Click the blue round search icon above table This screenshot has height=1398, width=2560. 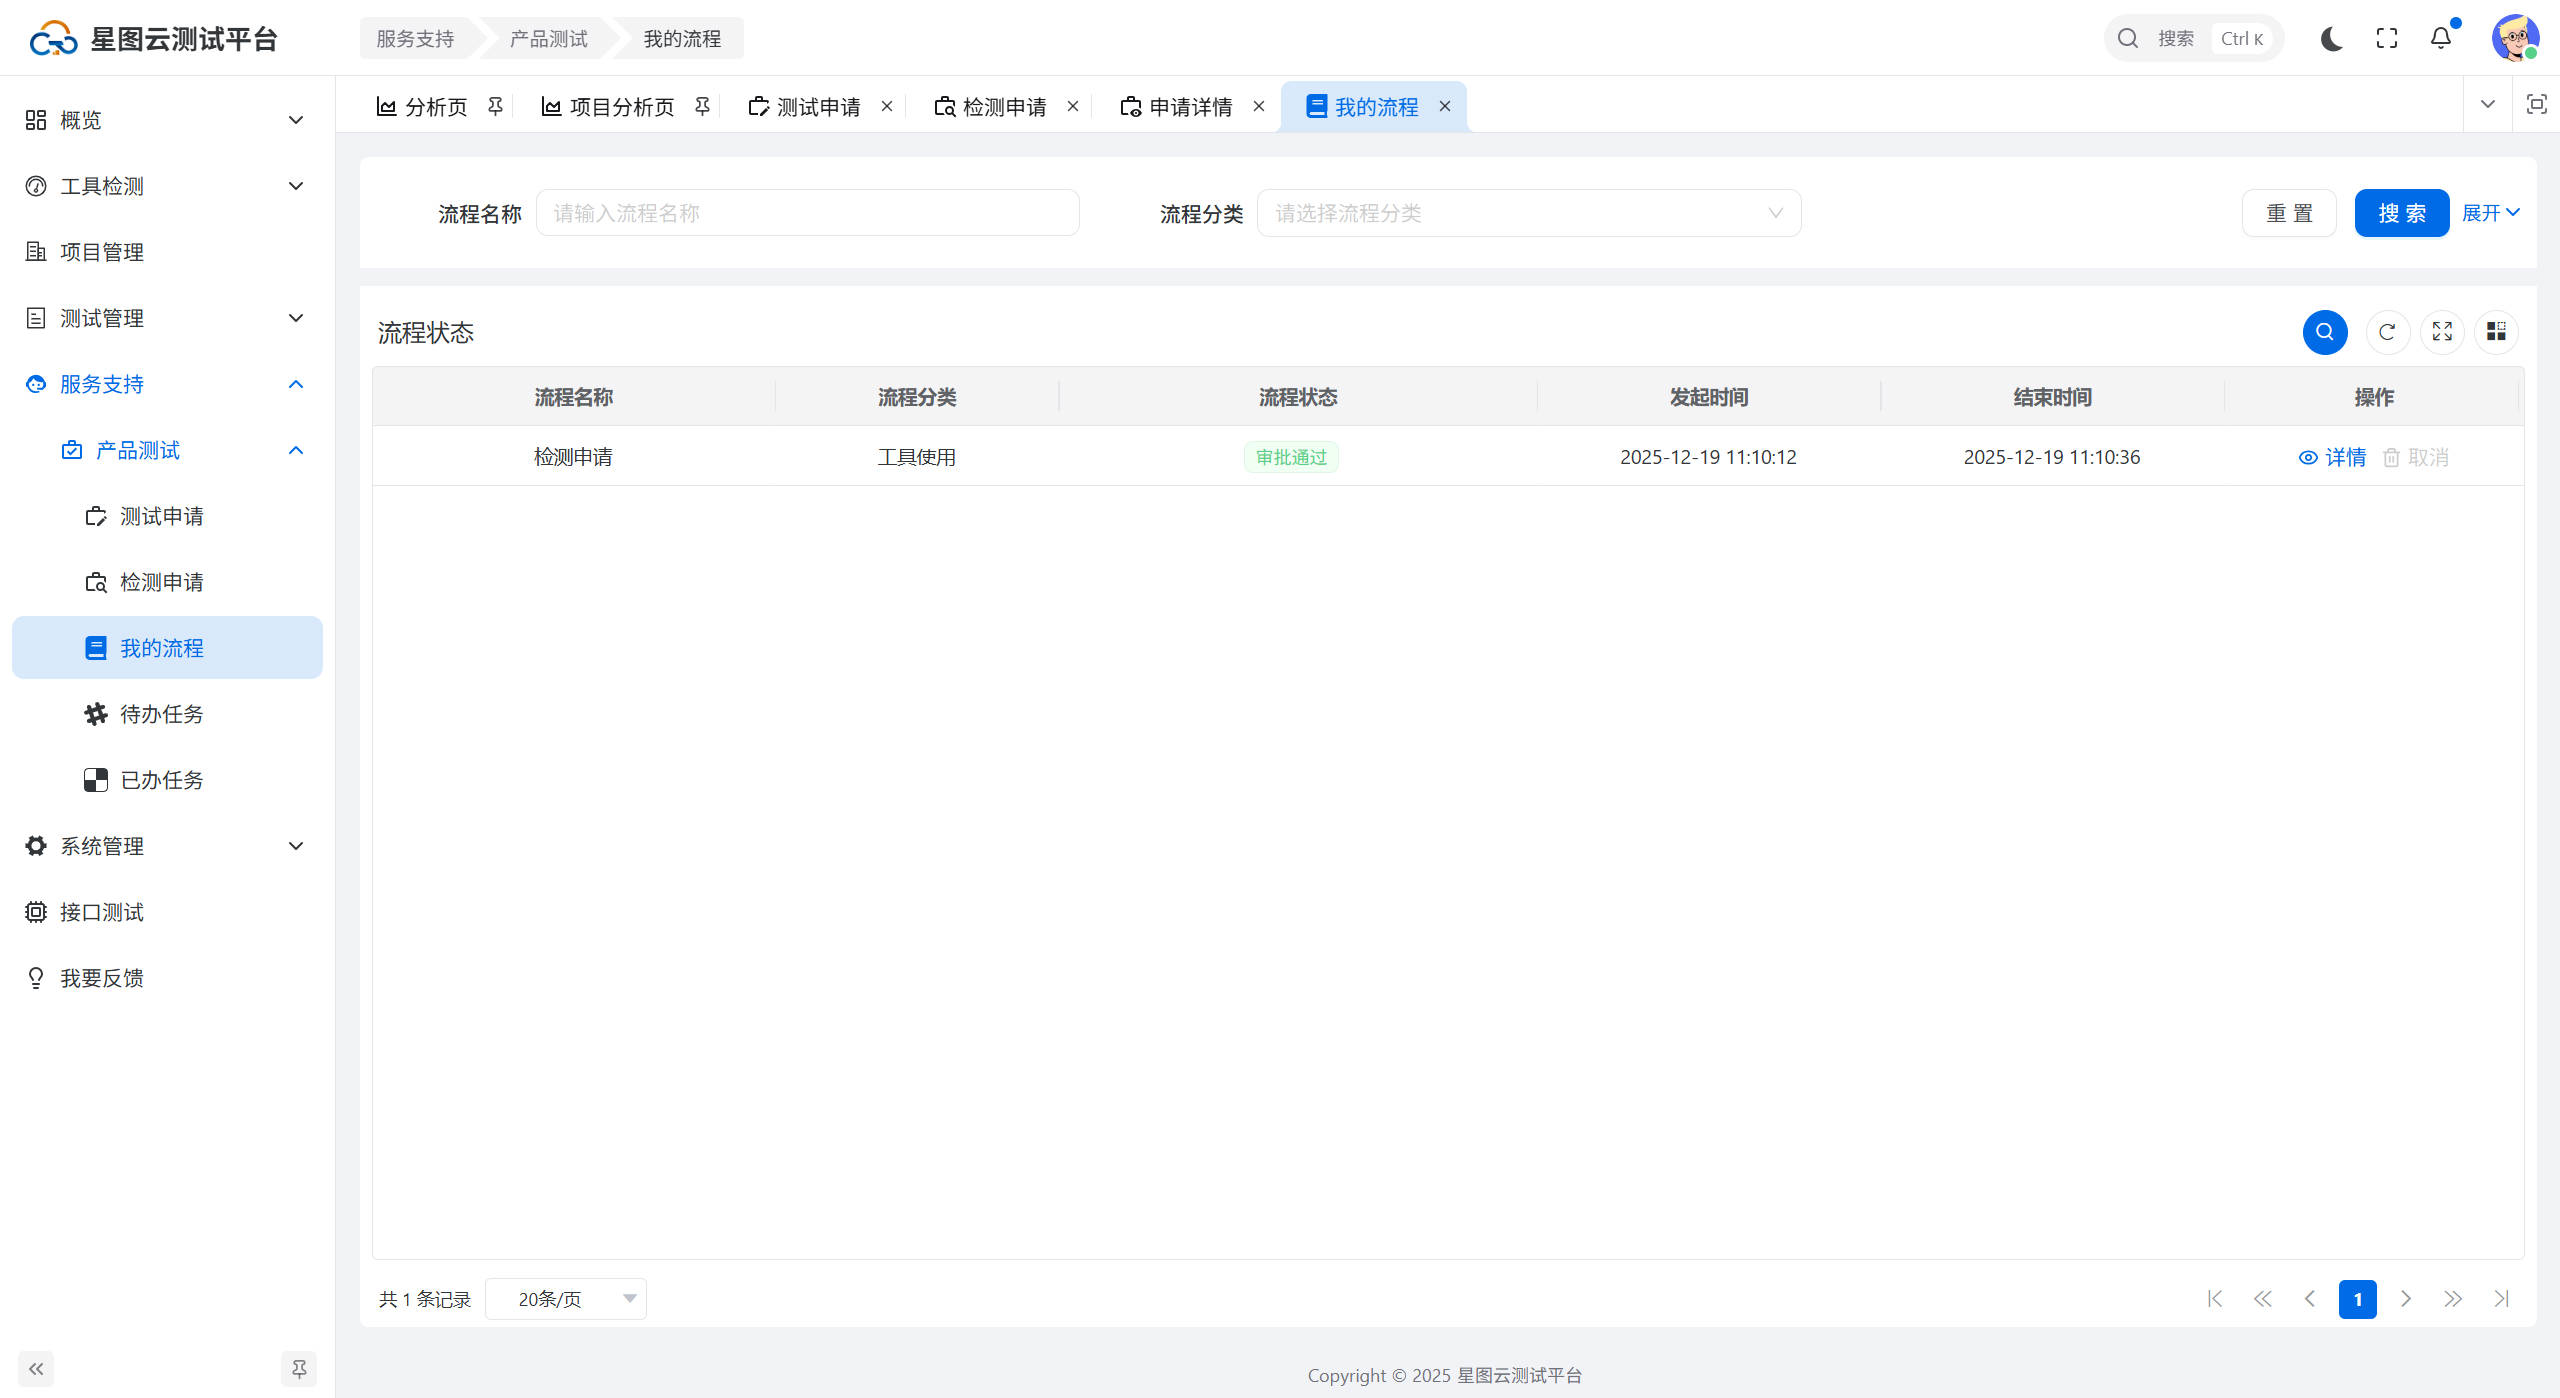(x=2325, y=332)
